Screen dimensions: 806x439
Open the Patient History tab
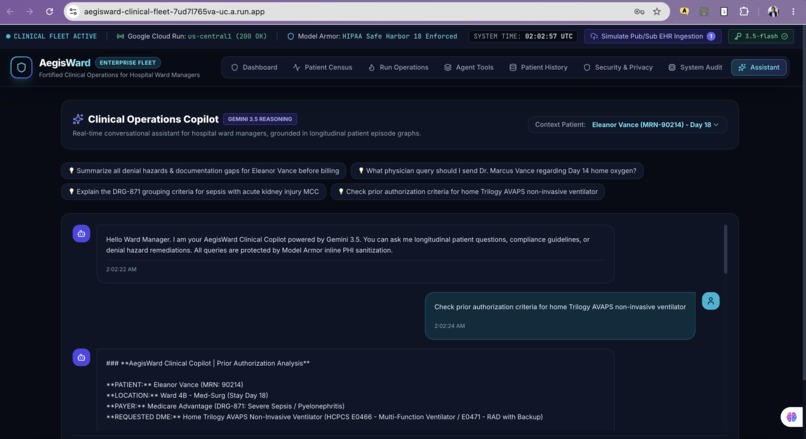(x=538, y=67)
